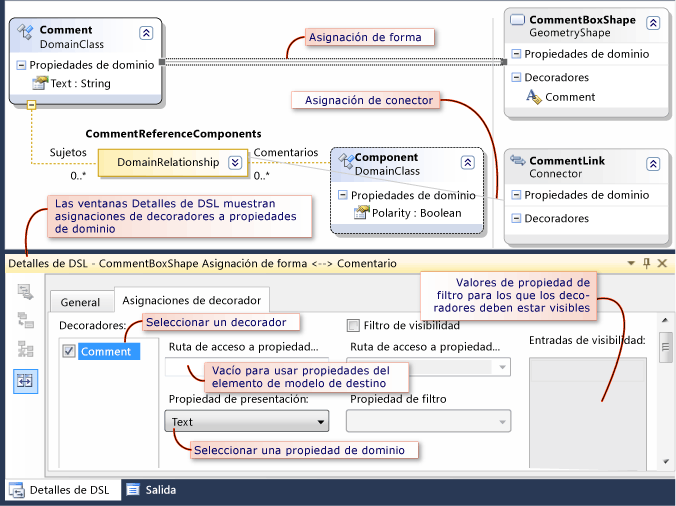Click the Detalles de DSL tab icon
Screen dimensions: 676x506
coord(17,490)
